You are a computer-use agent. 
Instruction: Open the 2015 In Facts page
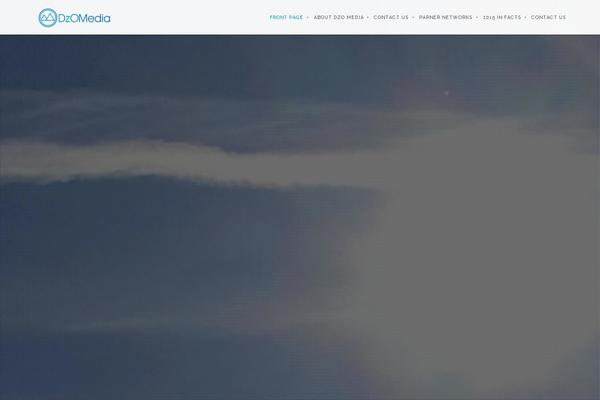click(x=502, y=17)
